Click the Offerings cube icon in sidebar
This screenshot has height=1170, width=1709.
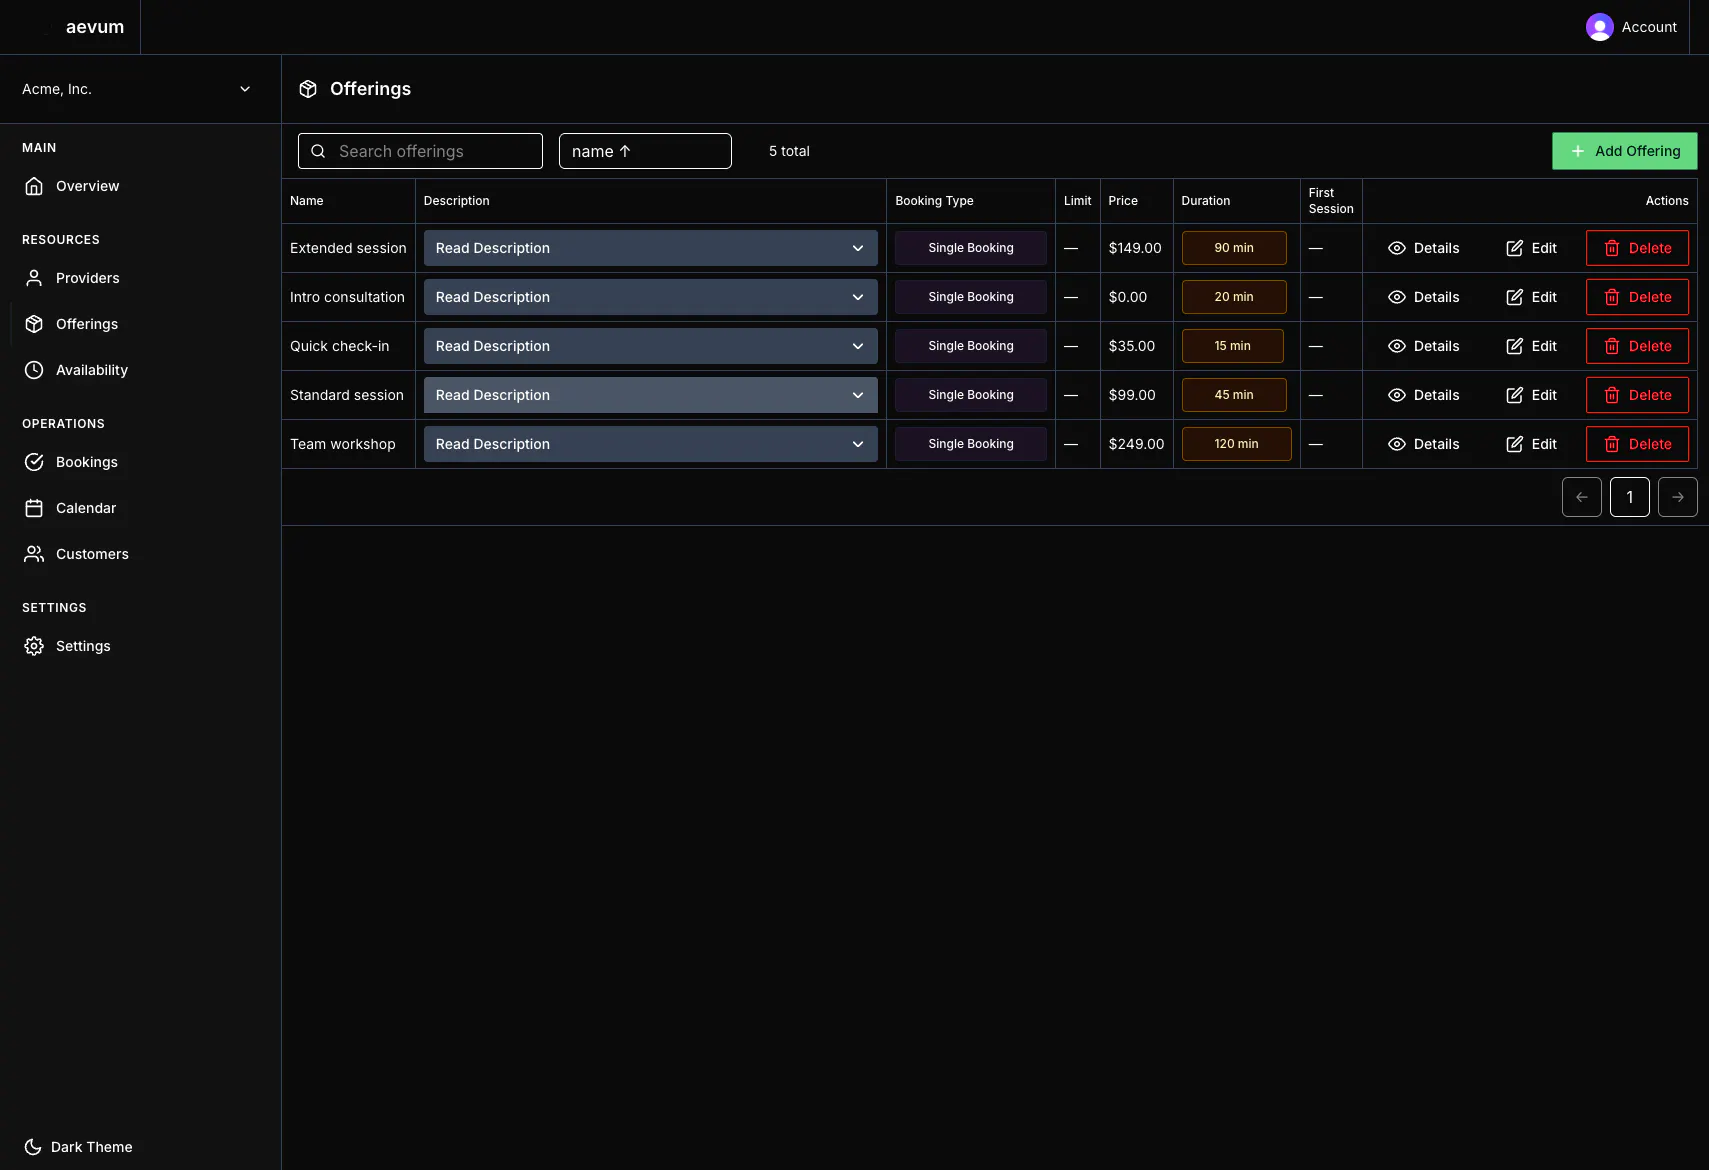pyautogui.click(x=34, y=324)
